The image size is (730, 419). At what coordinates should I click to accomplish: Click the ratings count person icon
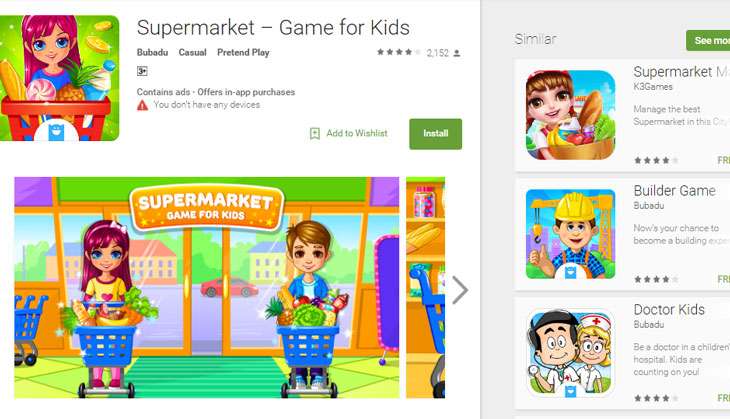point(457,53)
